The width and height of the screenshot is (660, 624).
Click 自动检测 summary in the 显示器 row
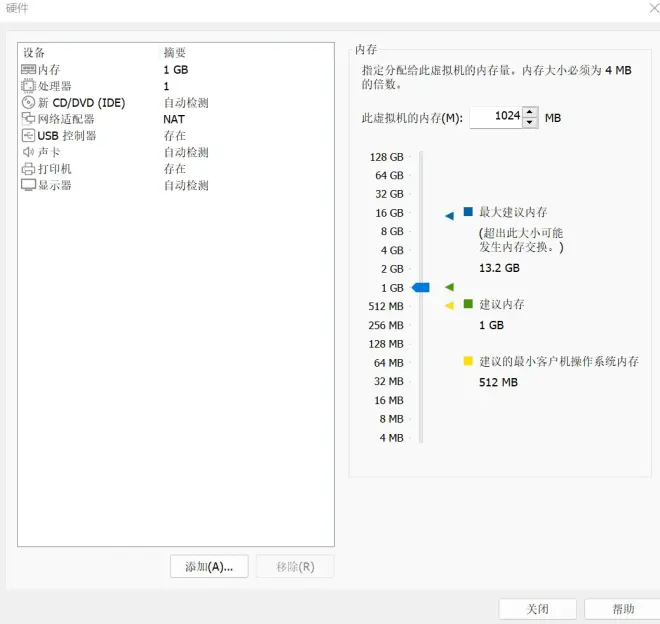pyautogui.click(x=186, y=185)
